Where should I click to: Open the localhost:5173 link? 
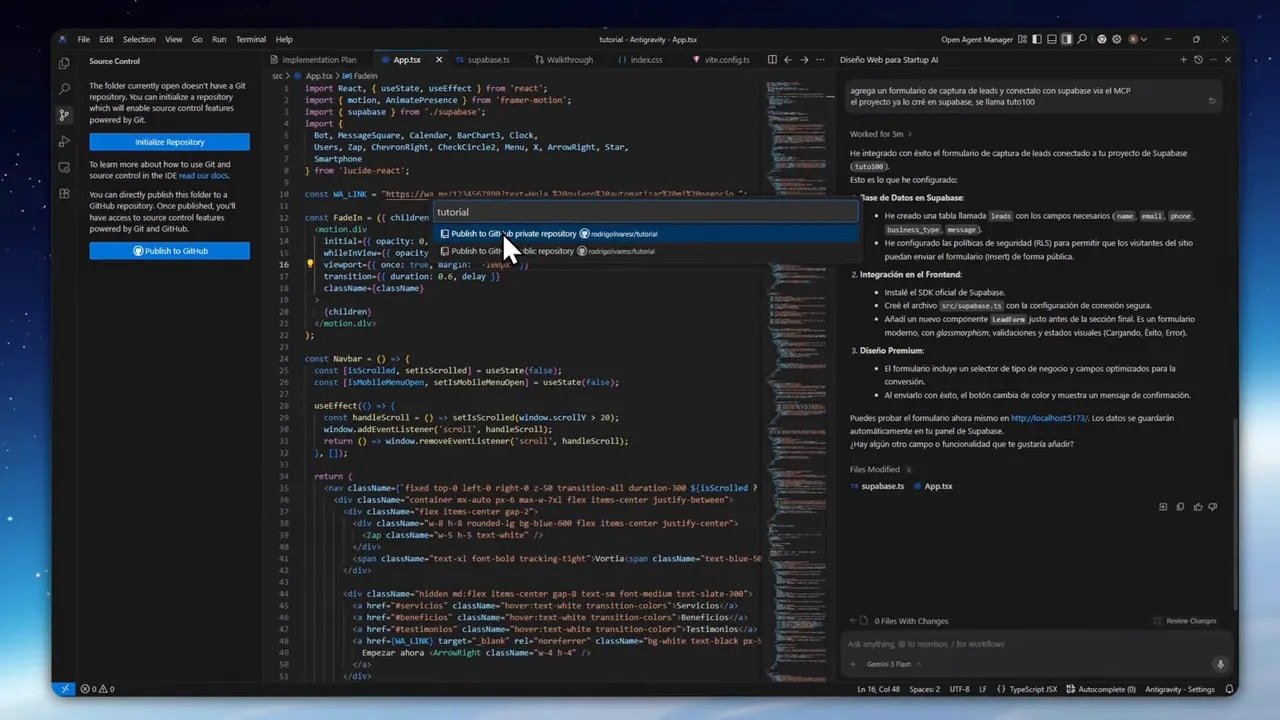coord(1049,417)
